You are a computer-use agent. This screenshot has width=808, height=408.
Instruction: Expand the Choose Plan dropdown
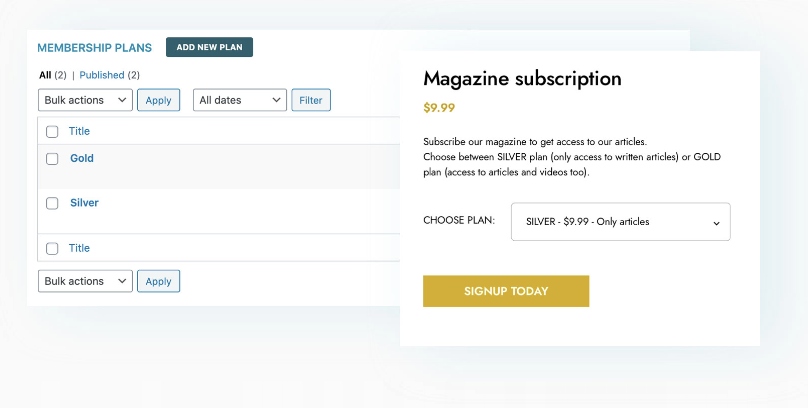(619, 222)
